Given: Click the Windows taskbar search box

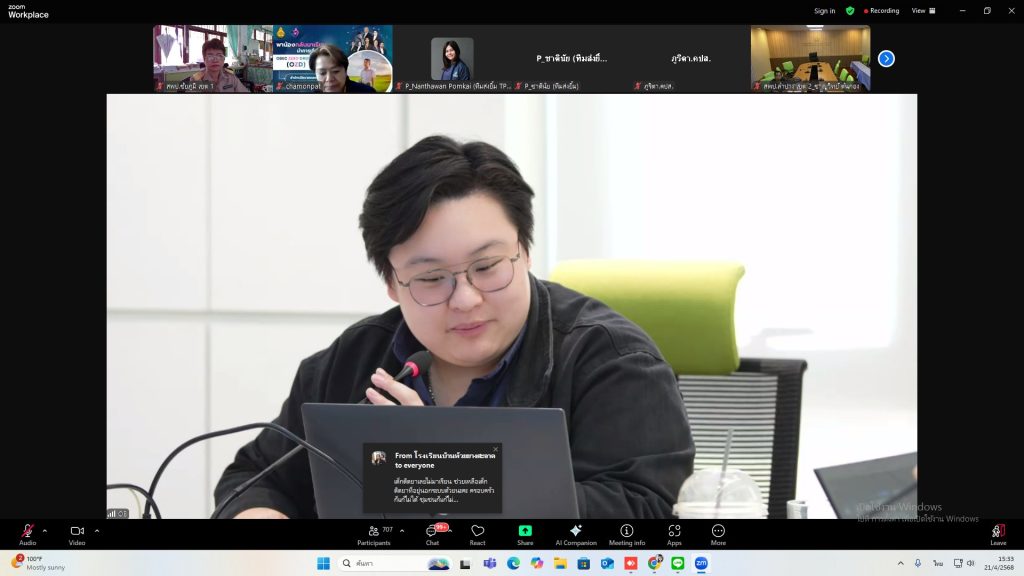Looking at the screenshot, I should click(x=396, y=563).
